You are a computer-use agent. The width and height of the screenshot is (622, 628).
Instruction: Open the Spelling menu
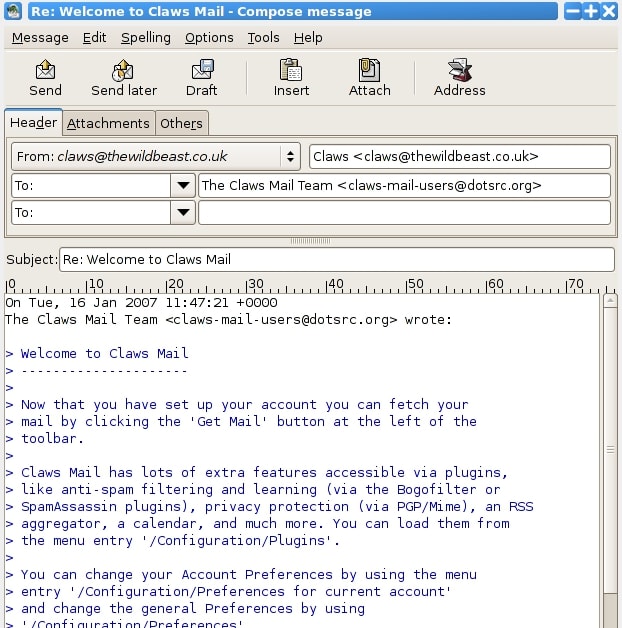146,38
